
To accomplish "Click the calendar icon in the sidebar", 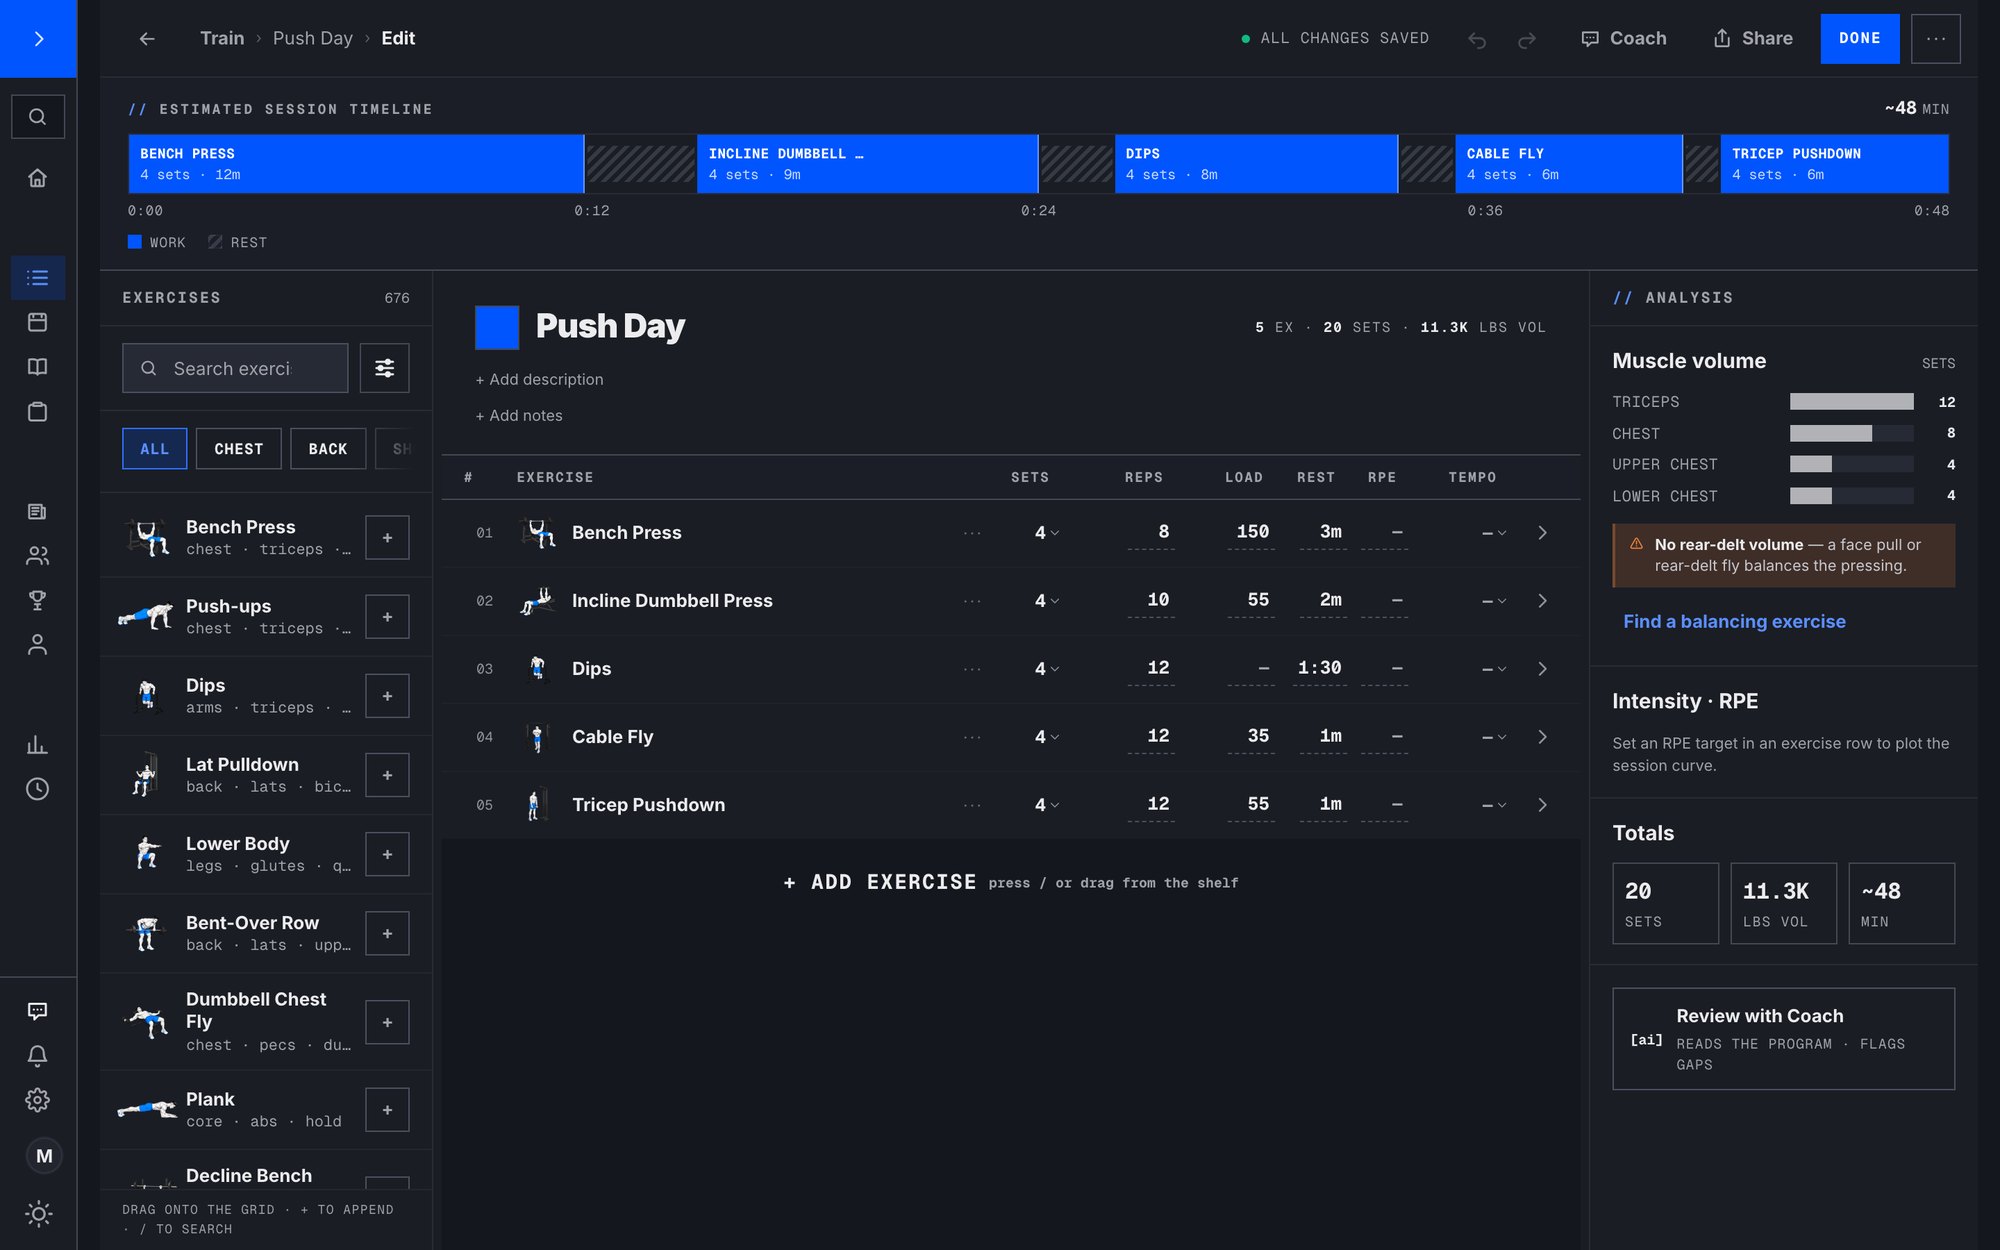I will (38, 322).
